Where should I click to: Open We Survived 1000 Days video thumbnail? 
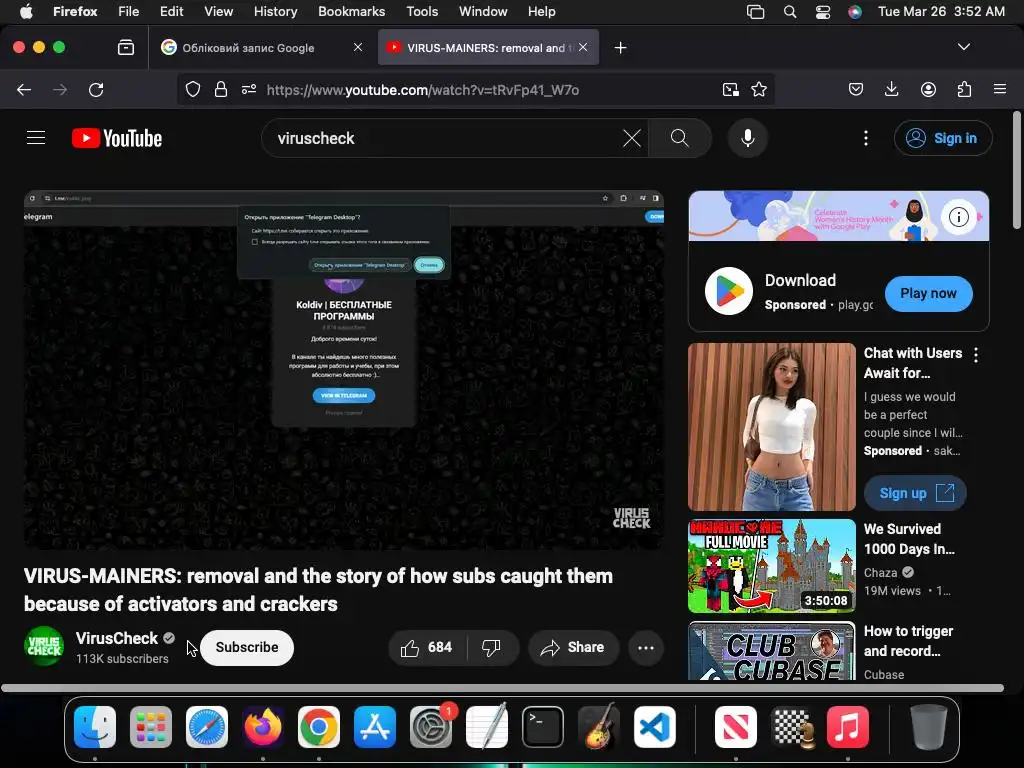[x=771, y=566]
